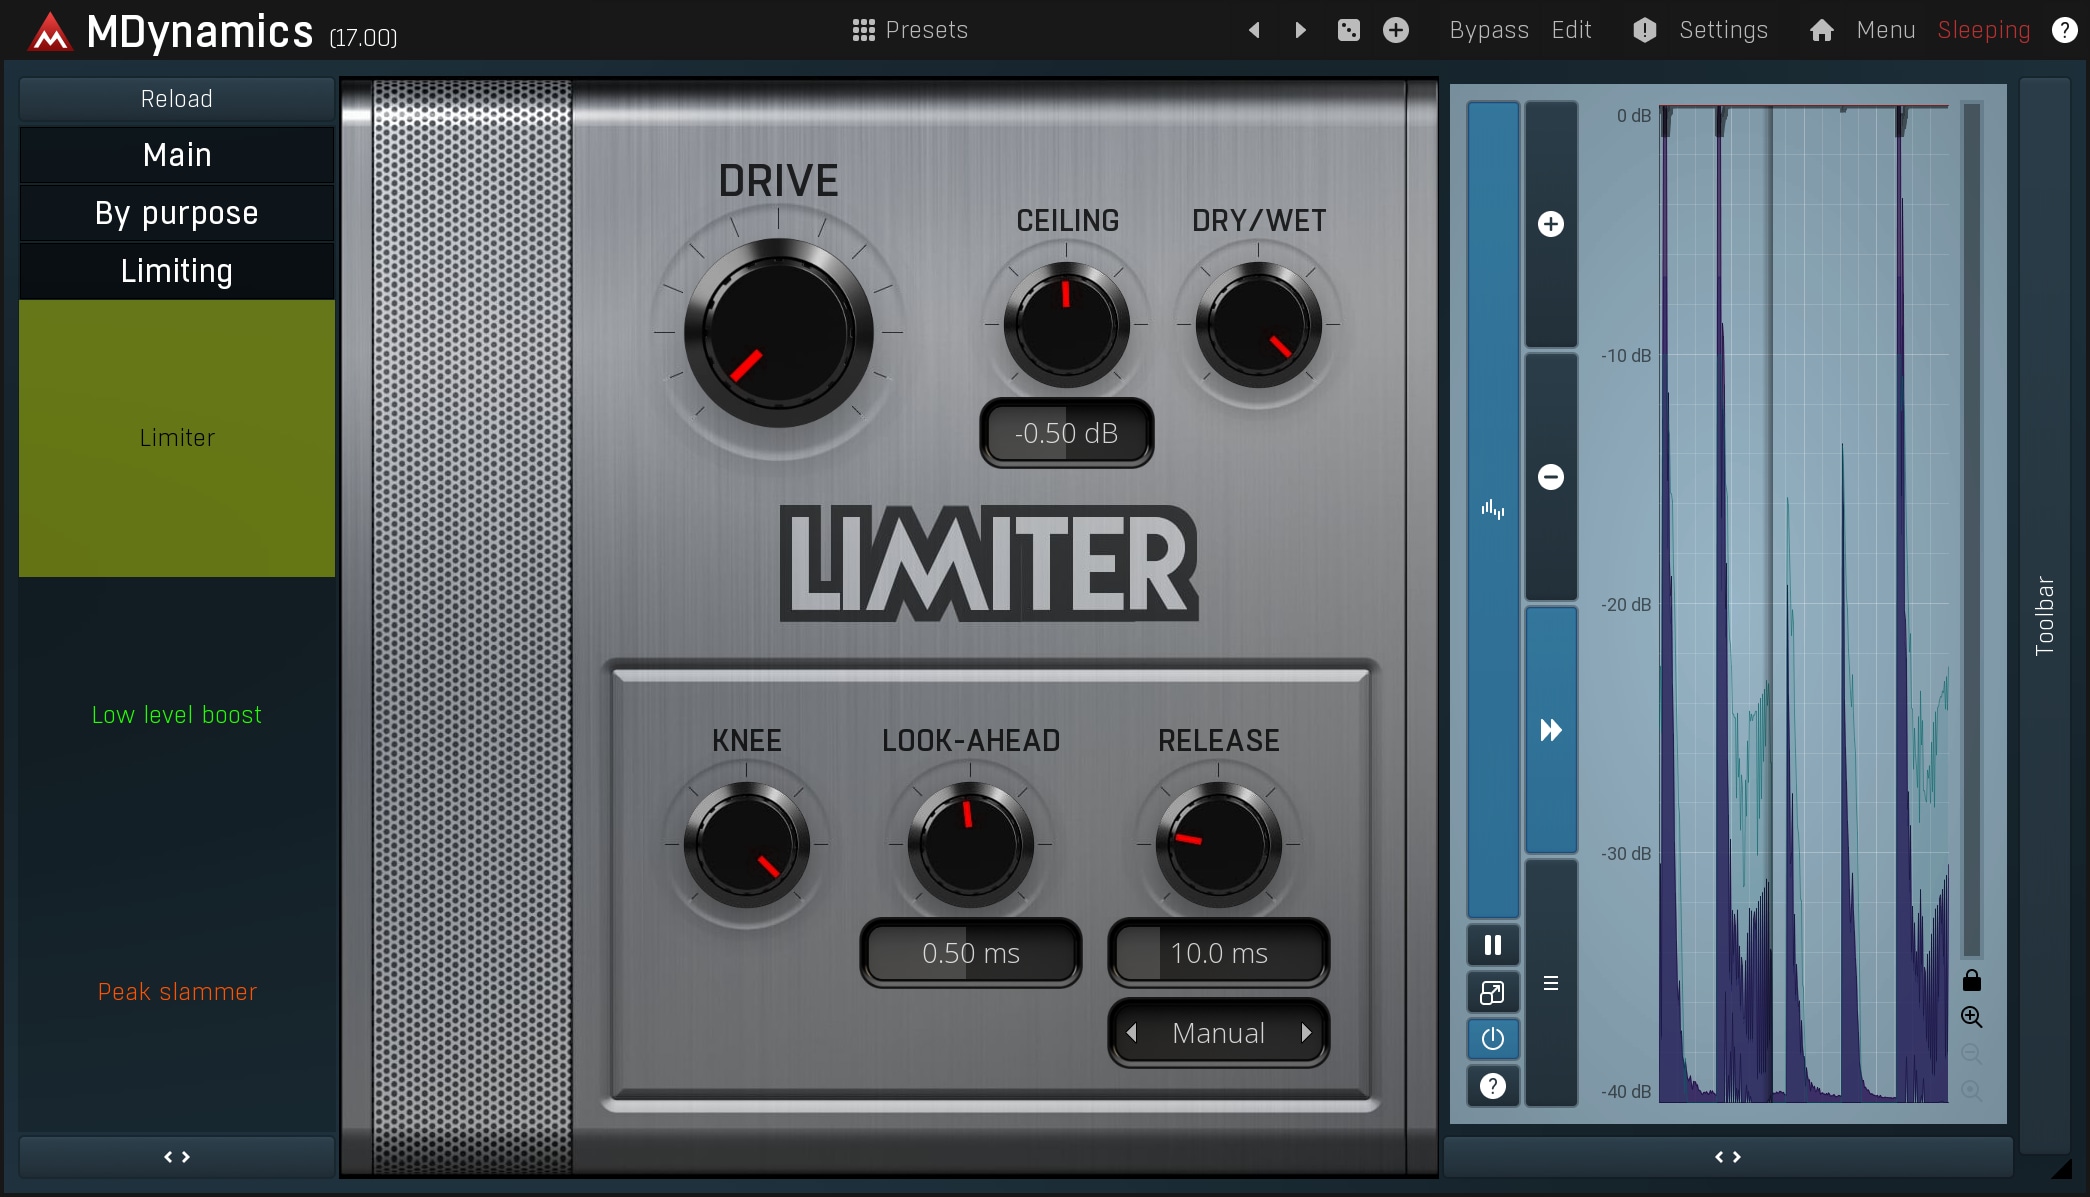Toggle the meter power button
Image resolution: width=2090 pixels, height=1197 pixels.
click(1492, 1039)
